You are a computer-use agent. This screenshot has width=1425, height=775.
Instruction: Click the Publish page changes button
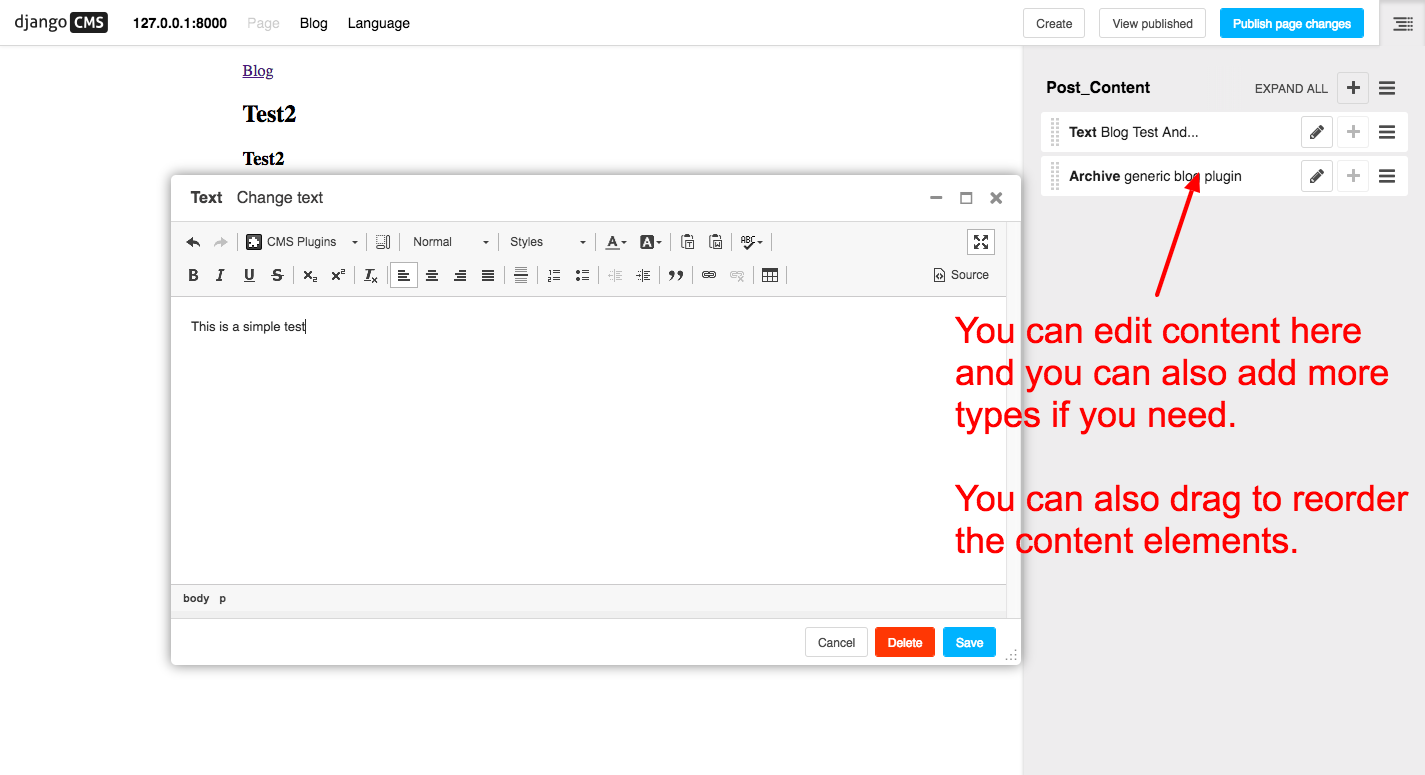coord(1291,23)
